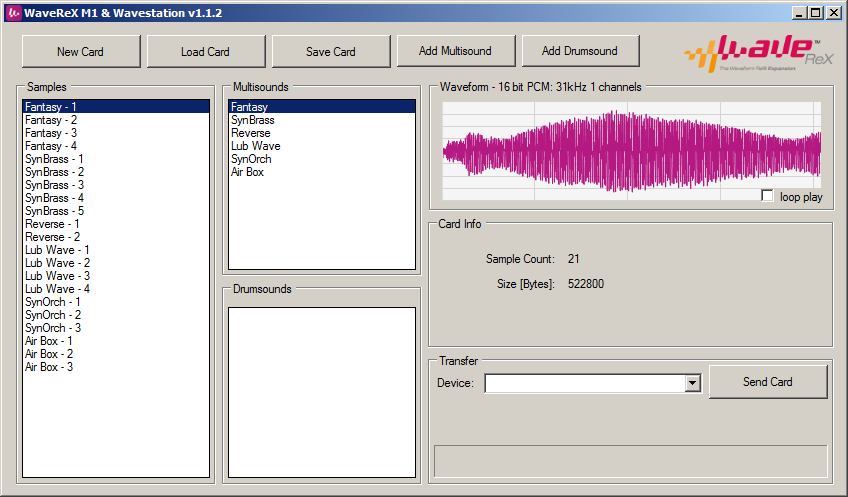Select sample SynOrch - 2

(116, 314)
